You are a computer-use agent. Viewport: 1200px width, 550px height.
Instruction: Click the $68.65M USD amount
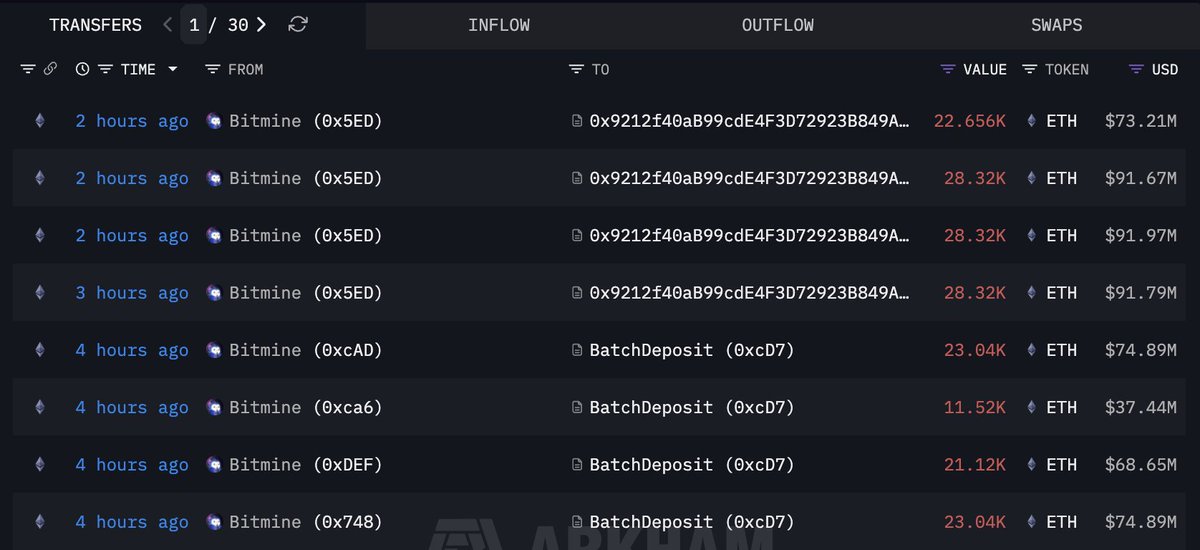(1141, 464)
